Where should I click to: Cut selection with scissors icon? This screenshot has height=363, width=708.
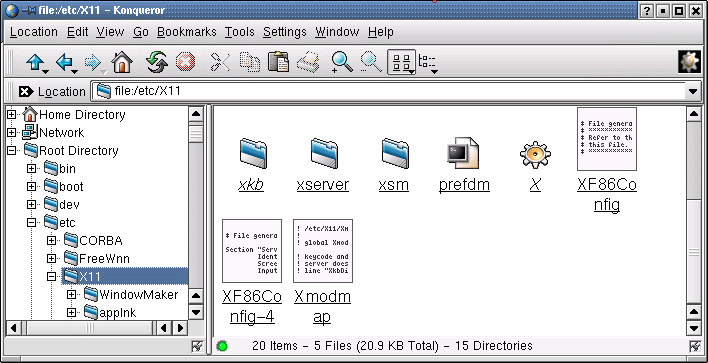220,62
